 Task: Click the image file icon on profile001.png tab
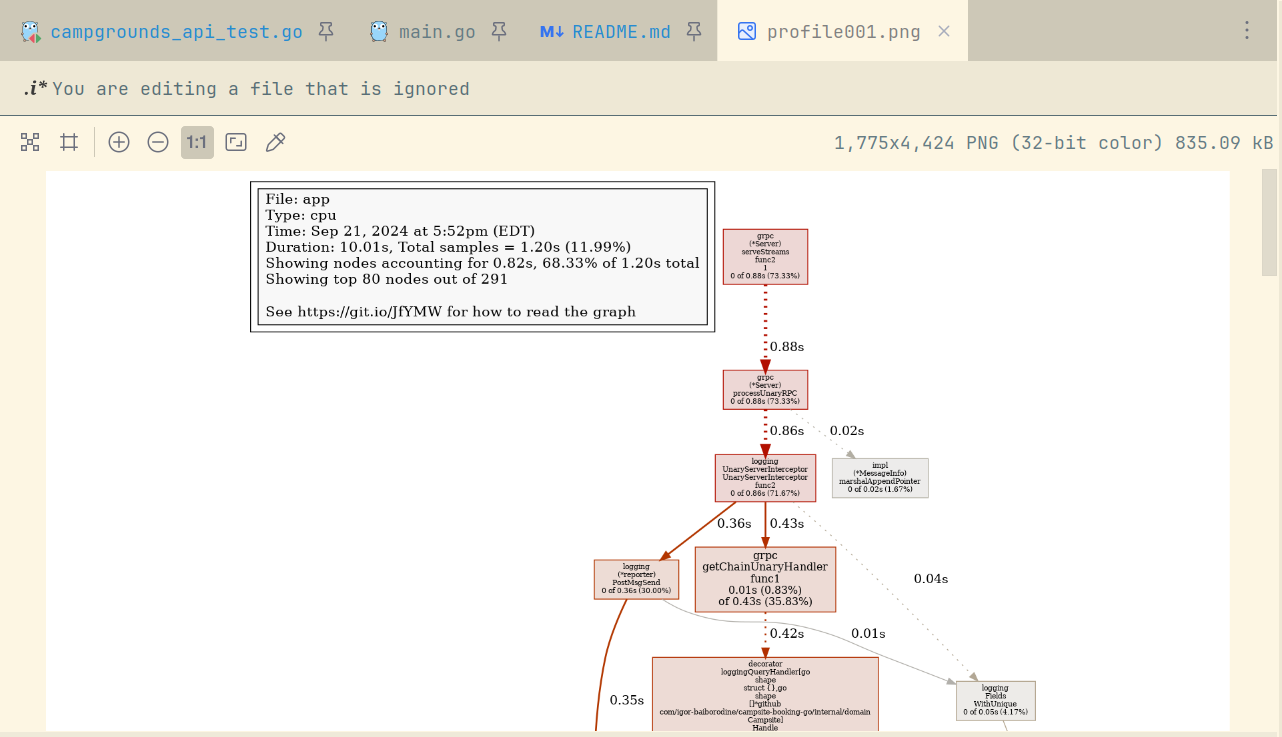click(746, 31)
